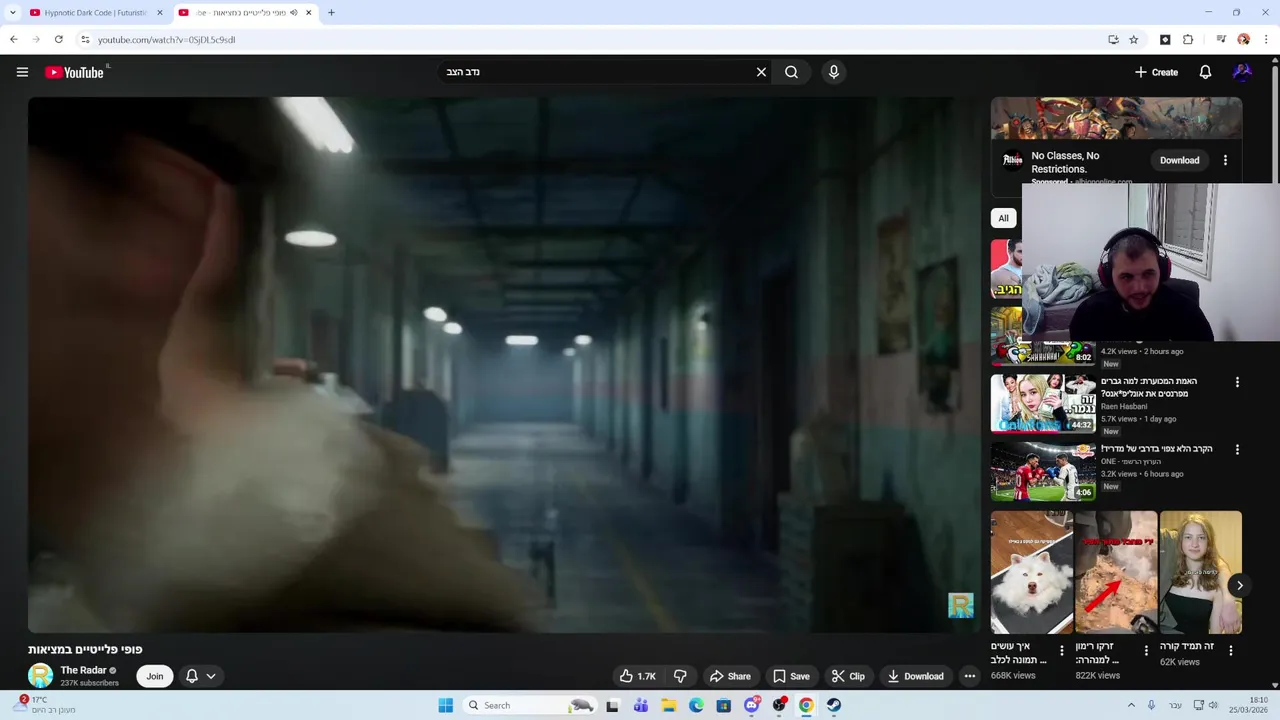The width and height of the screenshot is (1280, 720).
Task: Create a Clip from the video
Action: pos(848,676)
